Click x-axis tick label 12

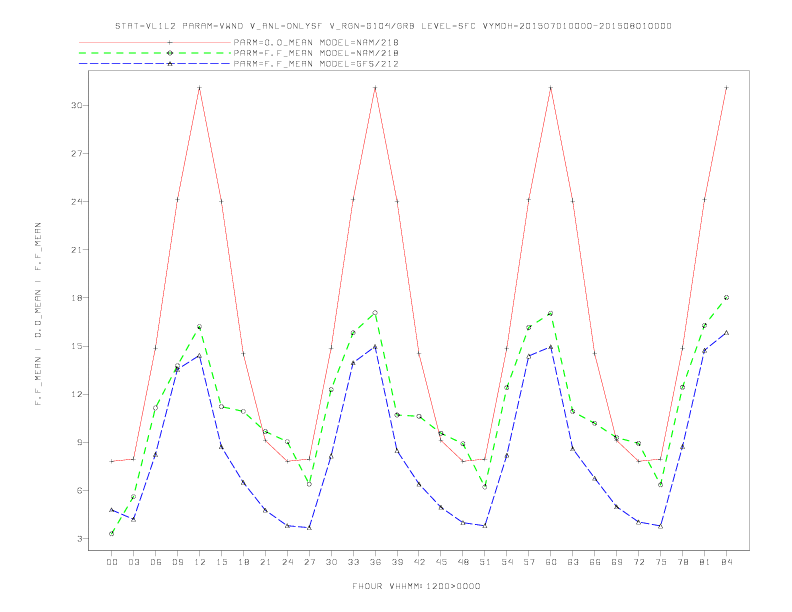(x=200, y=562)
